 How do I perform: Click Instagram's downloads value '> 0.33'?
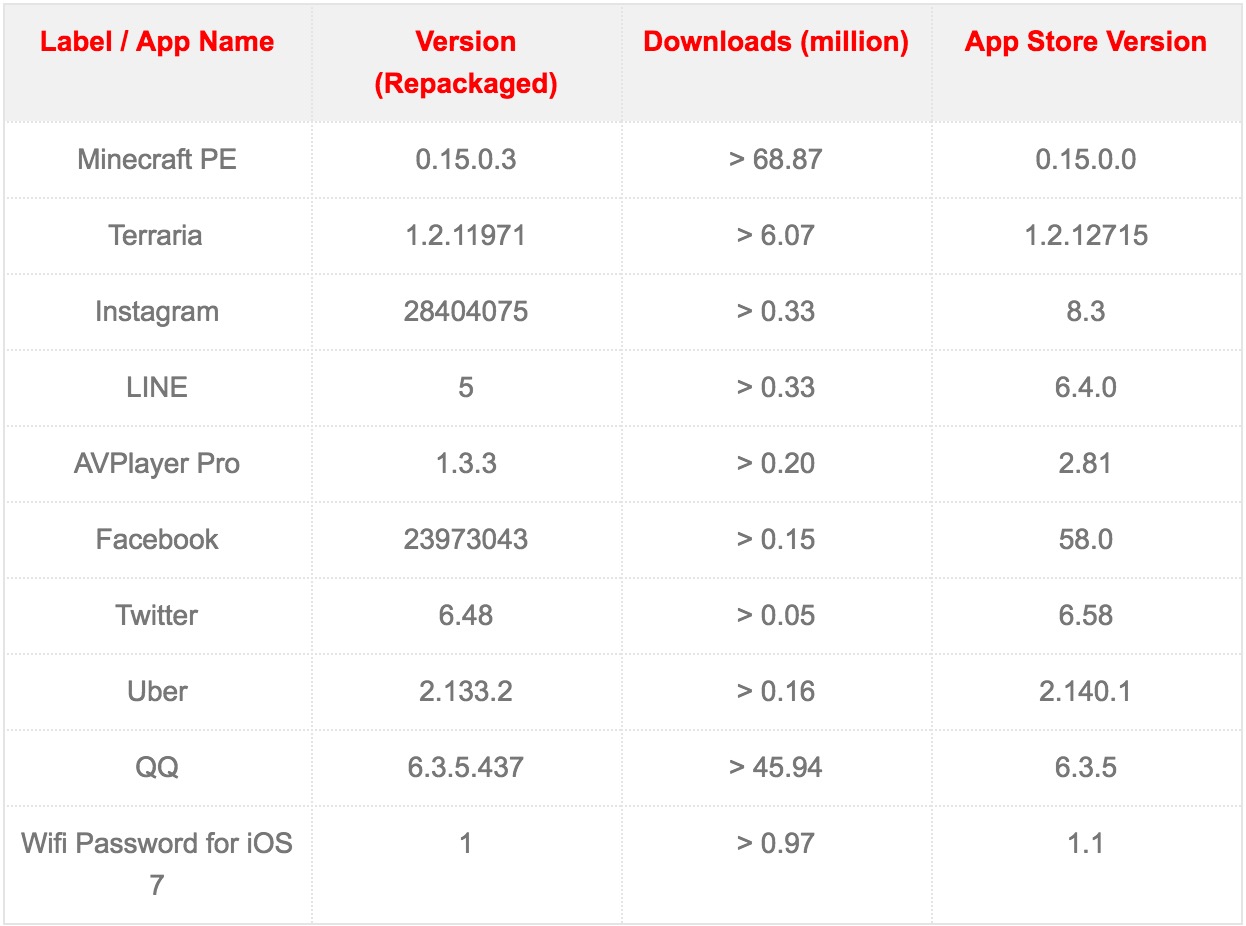tap(776, 311)
